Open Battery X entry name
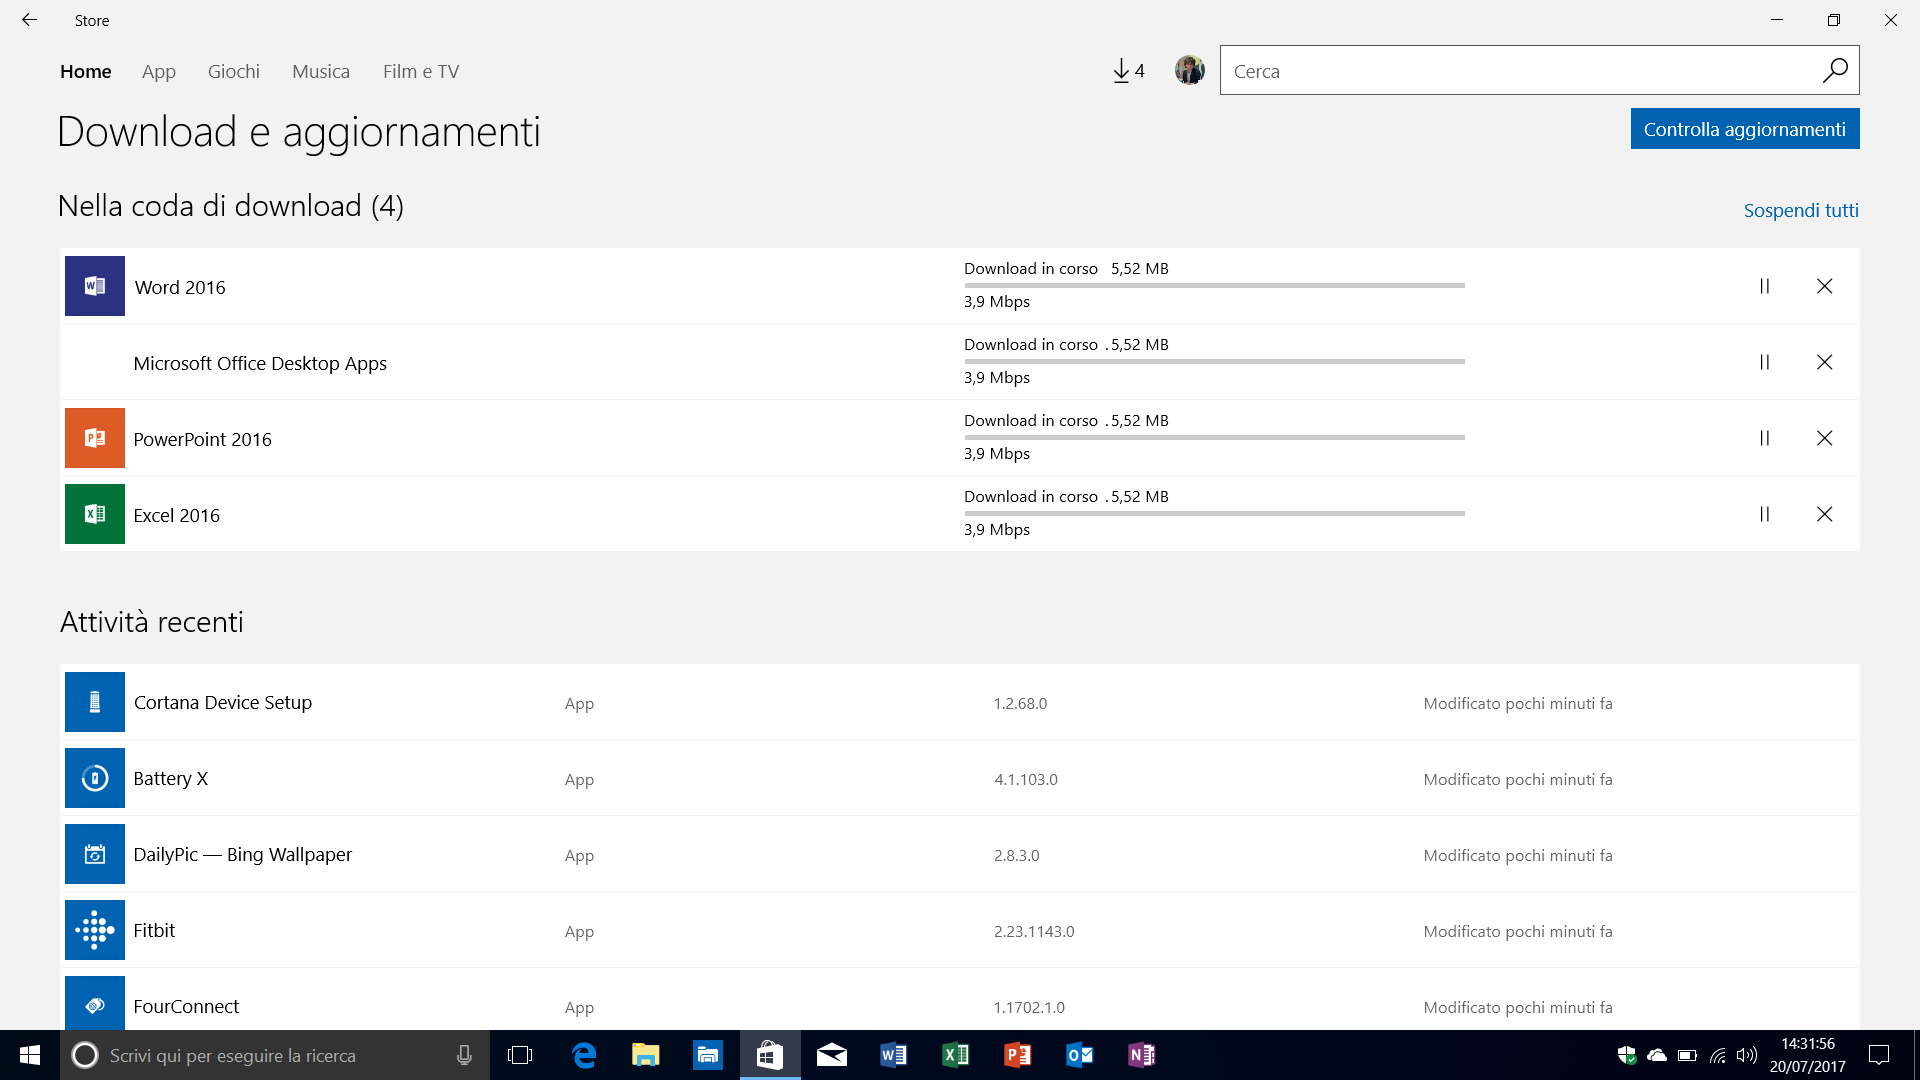Screen dimensions: 1920x1080 tap(171, 778)
